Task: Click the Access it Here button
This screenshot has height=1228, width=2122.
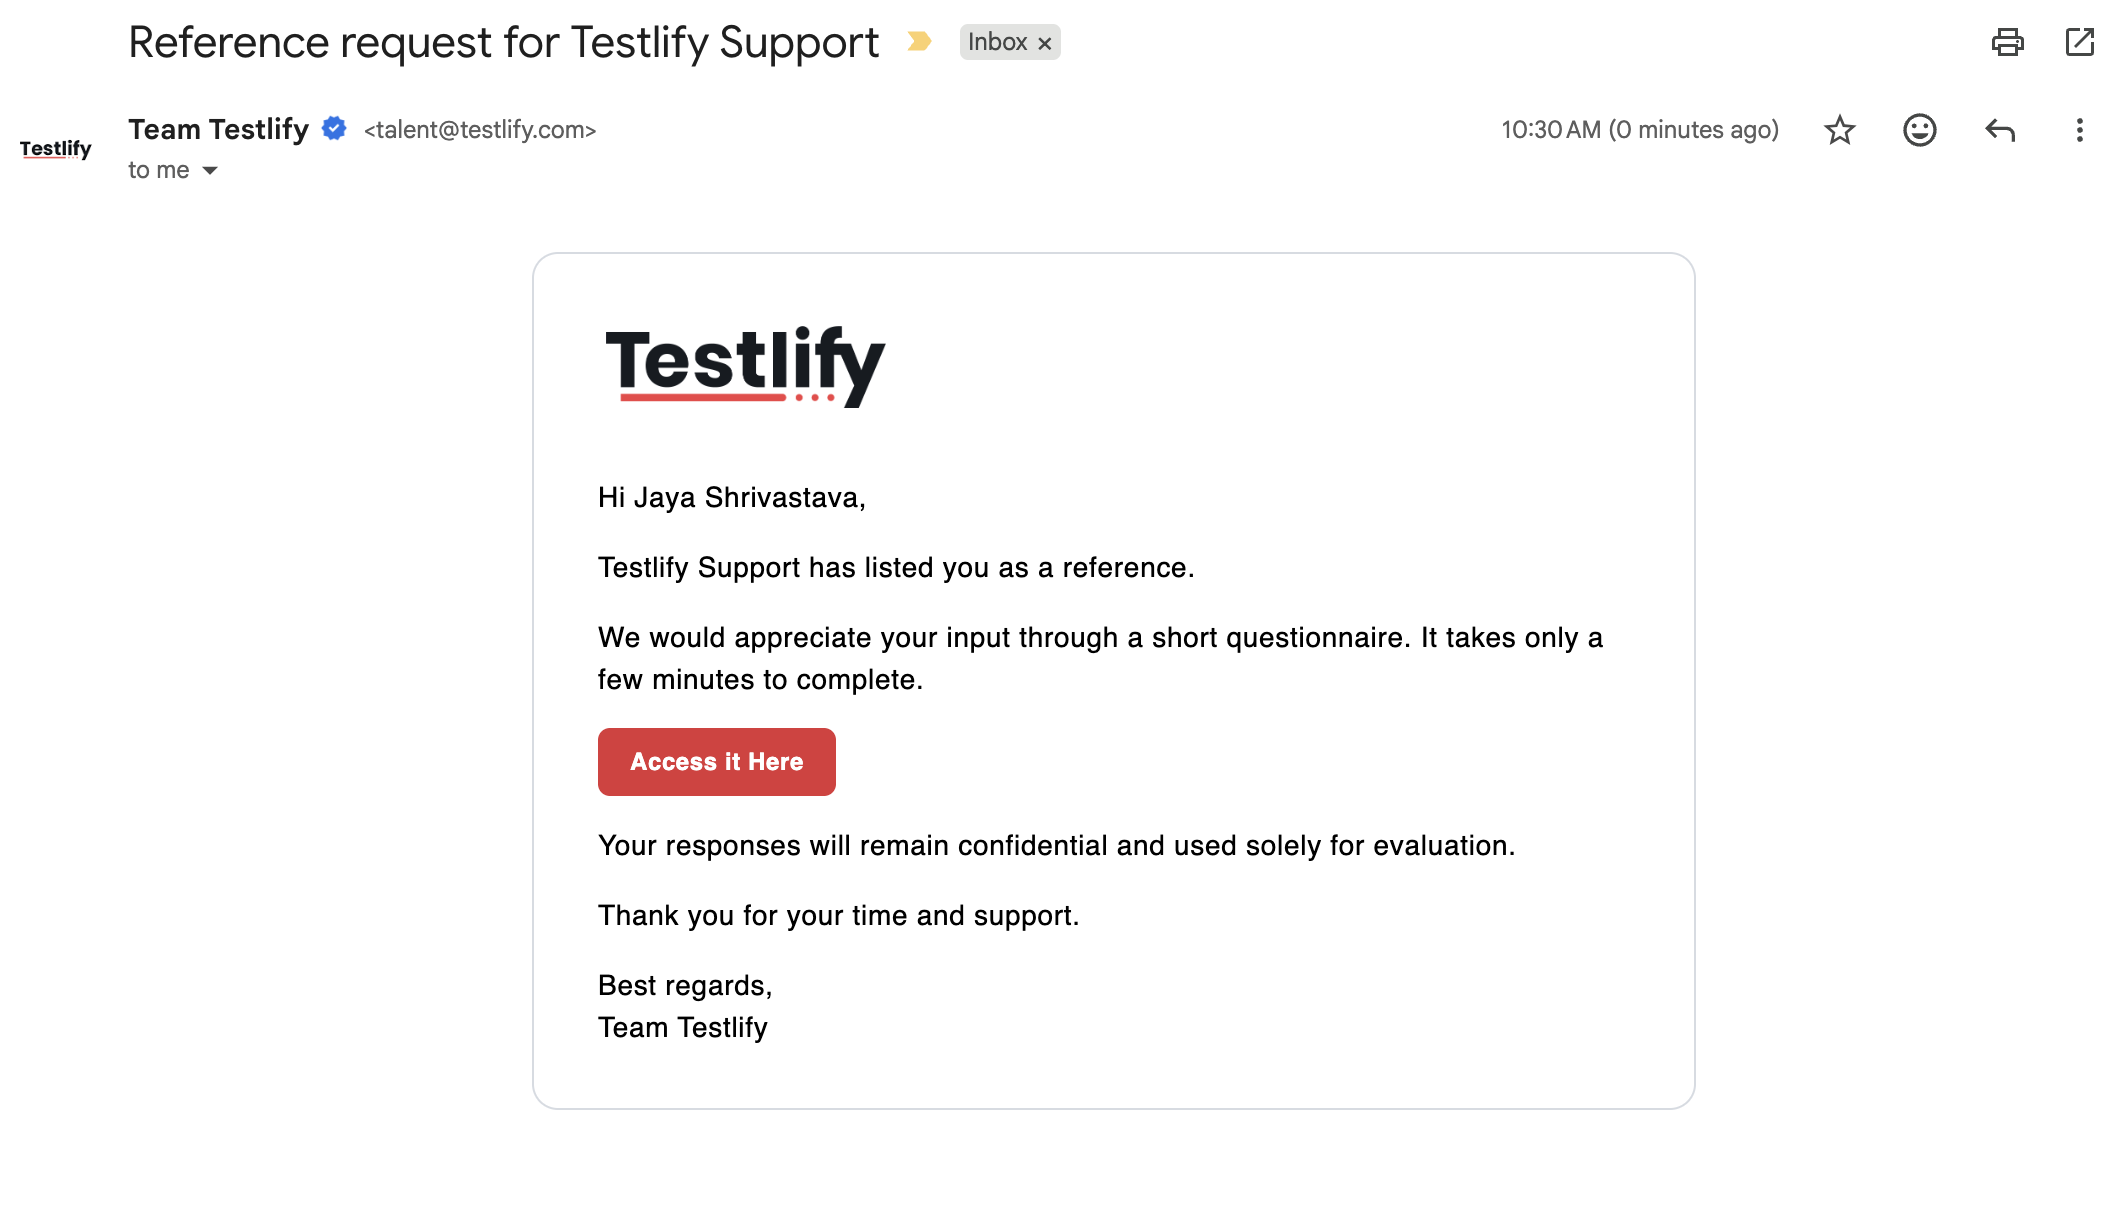Action: [716, 762]
